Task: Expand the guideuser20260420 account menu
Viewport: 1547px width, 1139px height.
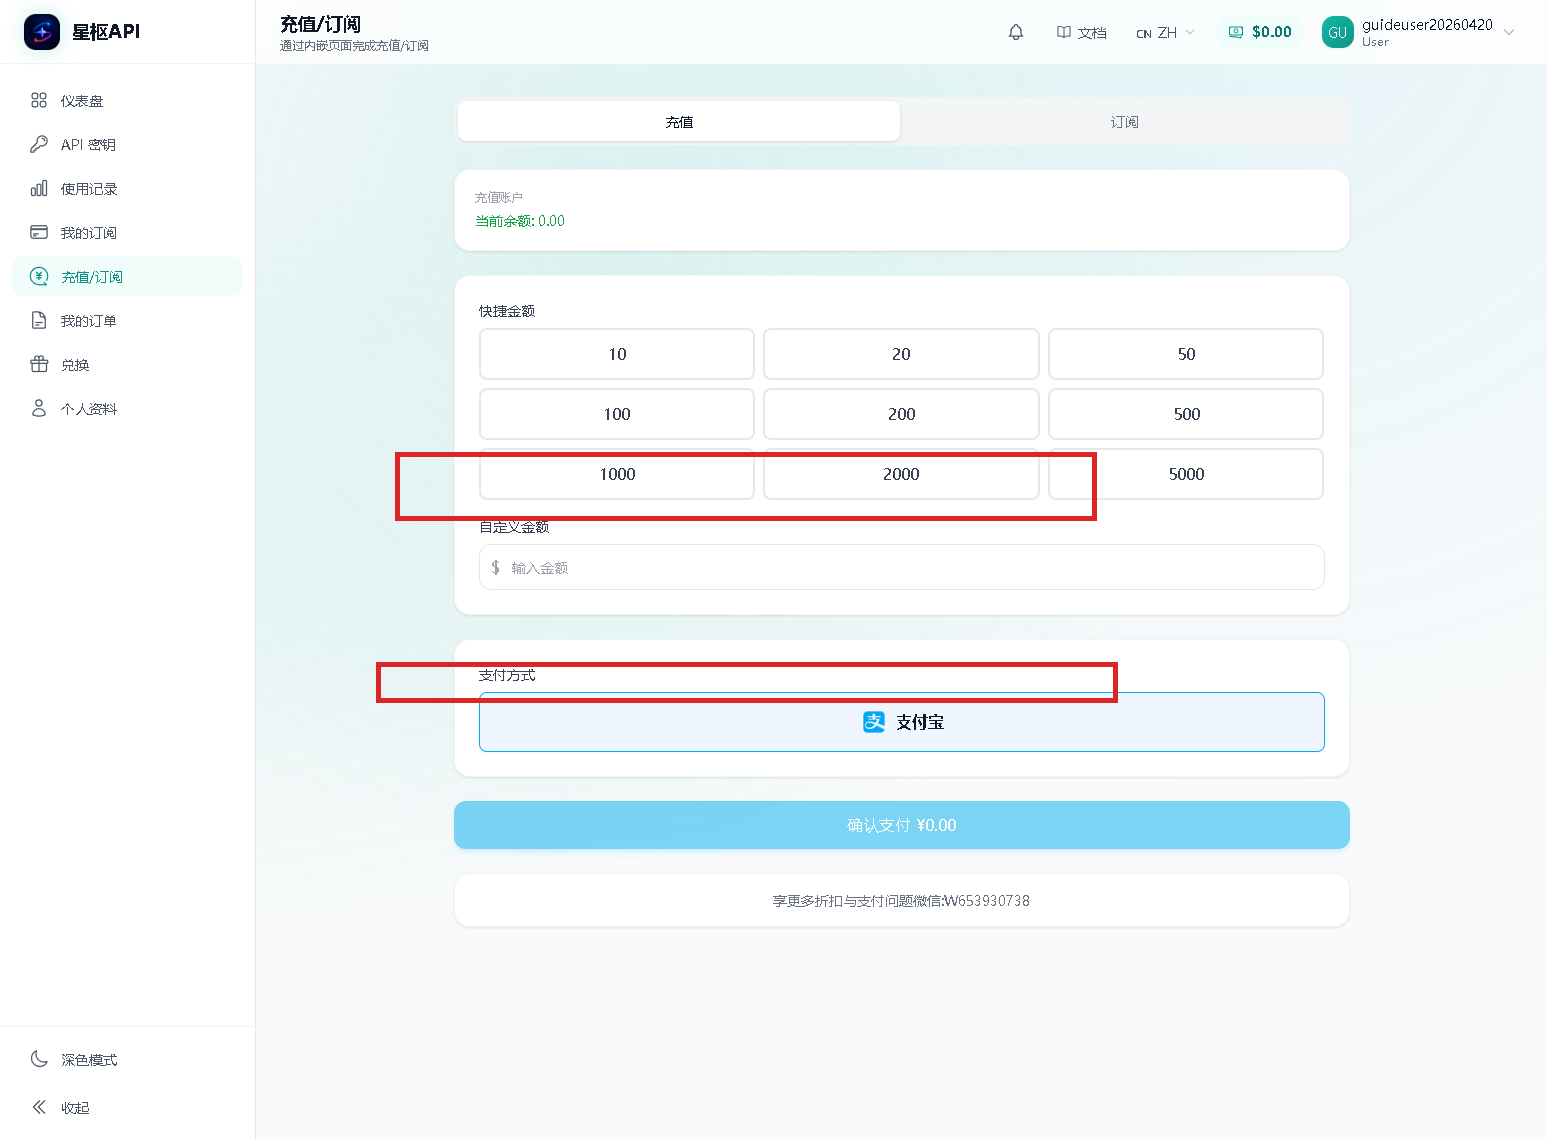Action: (1508, 32)
